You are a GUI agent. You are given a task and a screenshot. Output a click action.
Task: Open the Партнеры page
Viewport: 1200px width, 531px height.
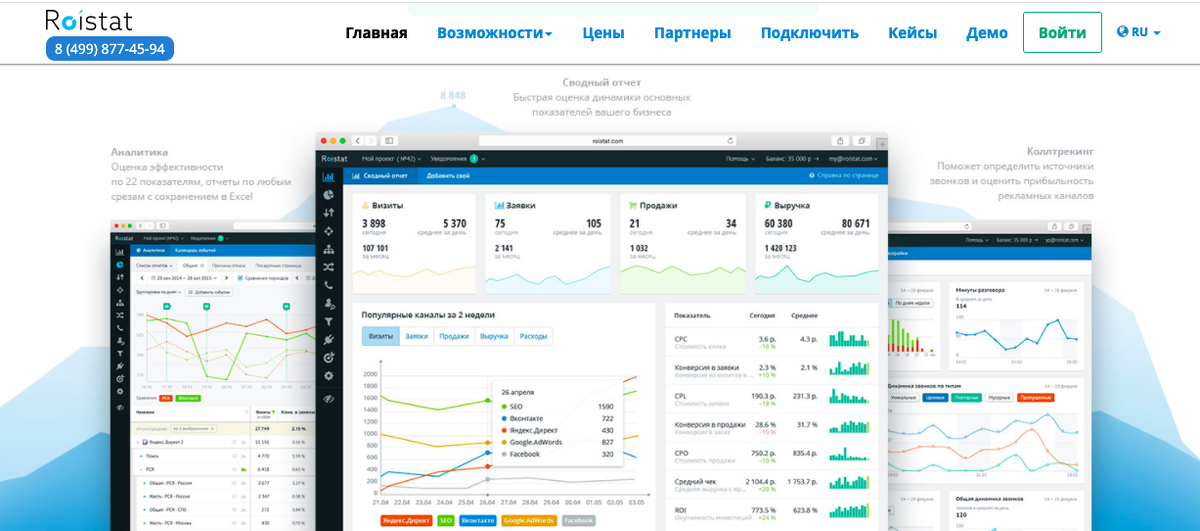click(x=692, y=33)
